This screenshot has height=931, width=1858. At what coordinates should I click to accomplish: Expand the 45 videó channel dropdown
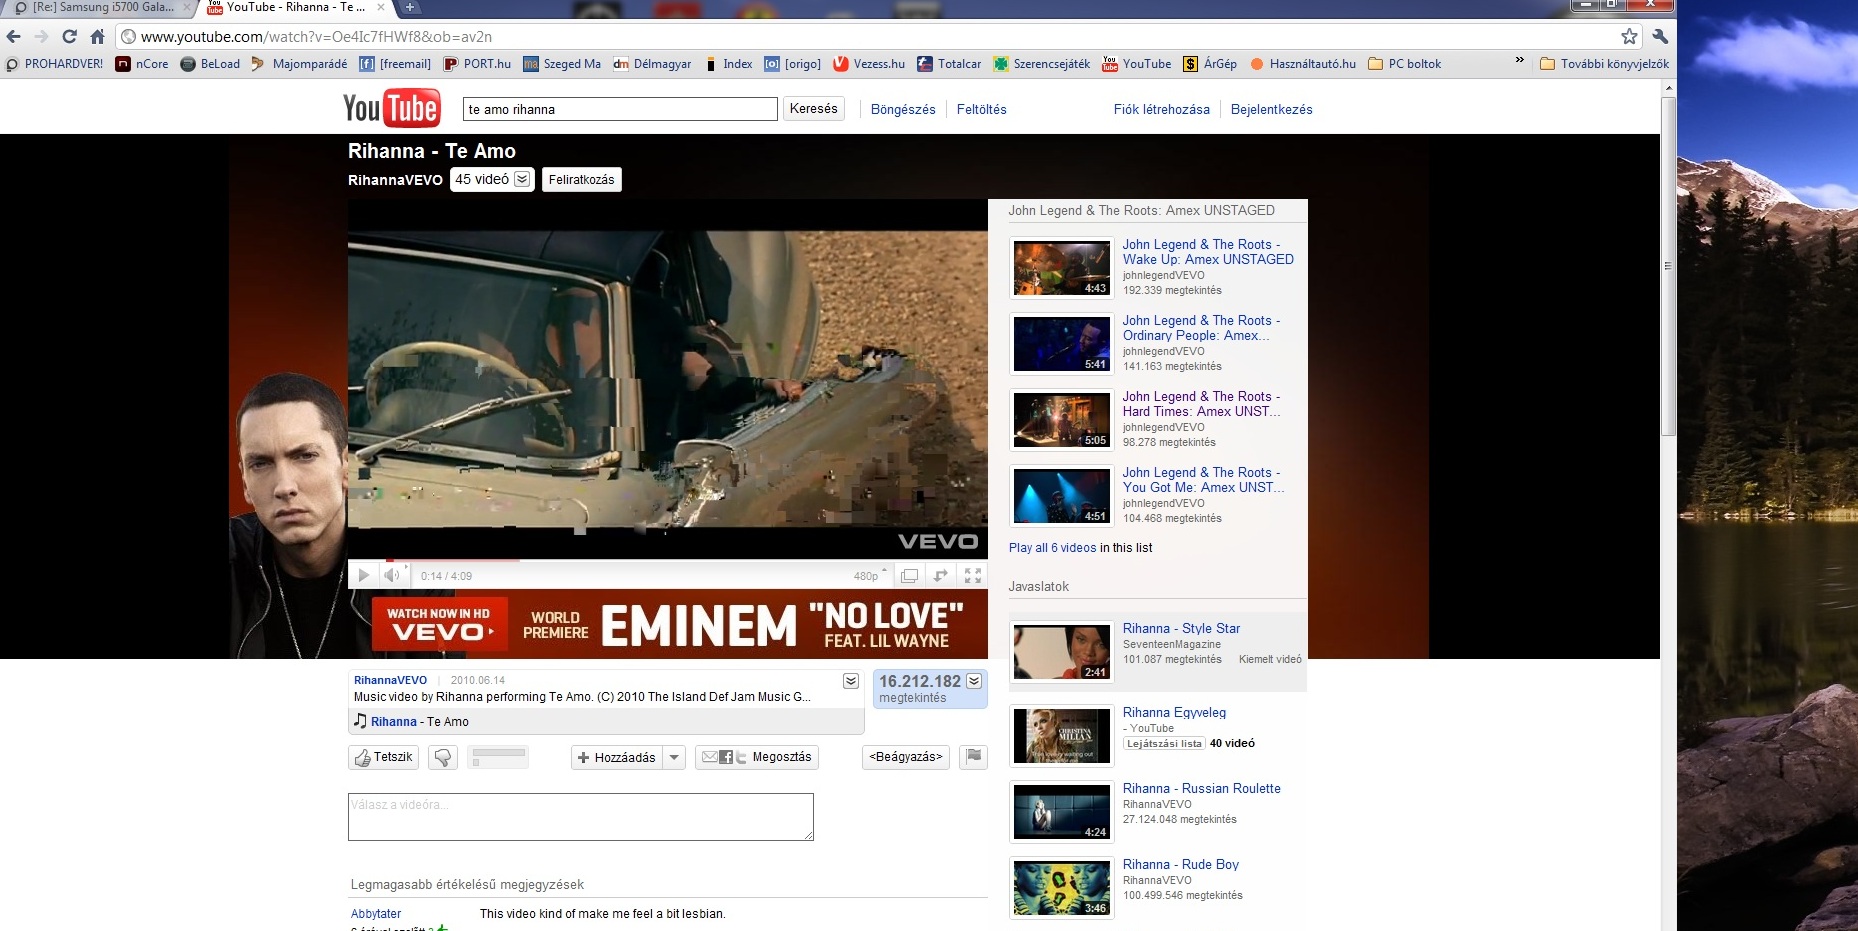[492, 179]
